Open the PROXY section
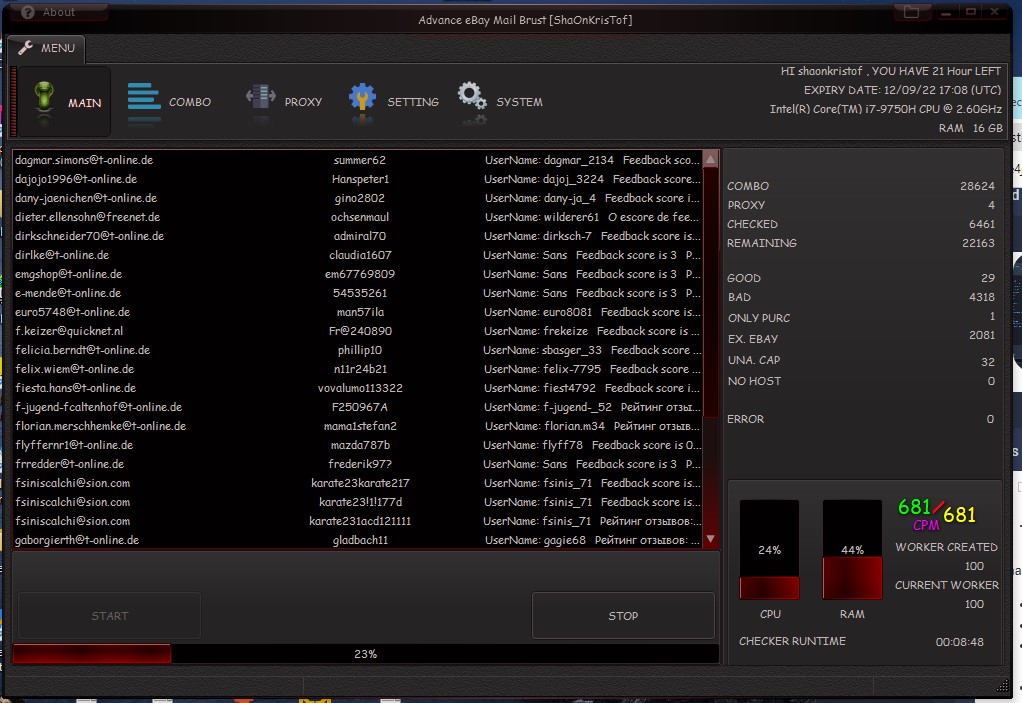Screen dimensions: 1022x703 point(284,102)
